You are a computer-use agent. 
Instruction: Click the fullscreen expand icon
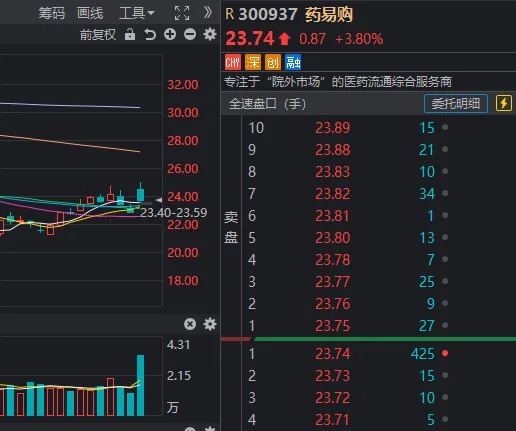(x=182, y=13)
